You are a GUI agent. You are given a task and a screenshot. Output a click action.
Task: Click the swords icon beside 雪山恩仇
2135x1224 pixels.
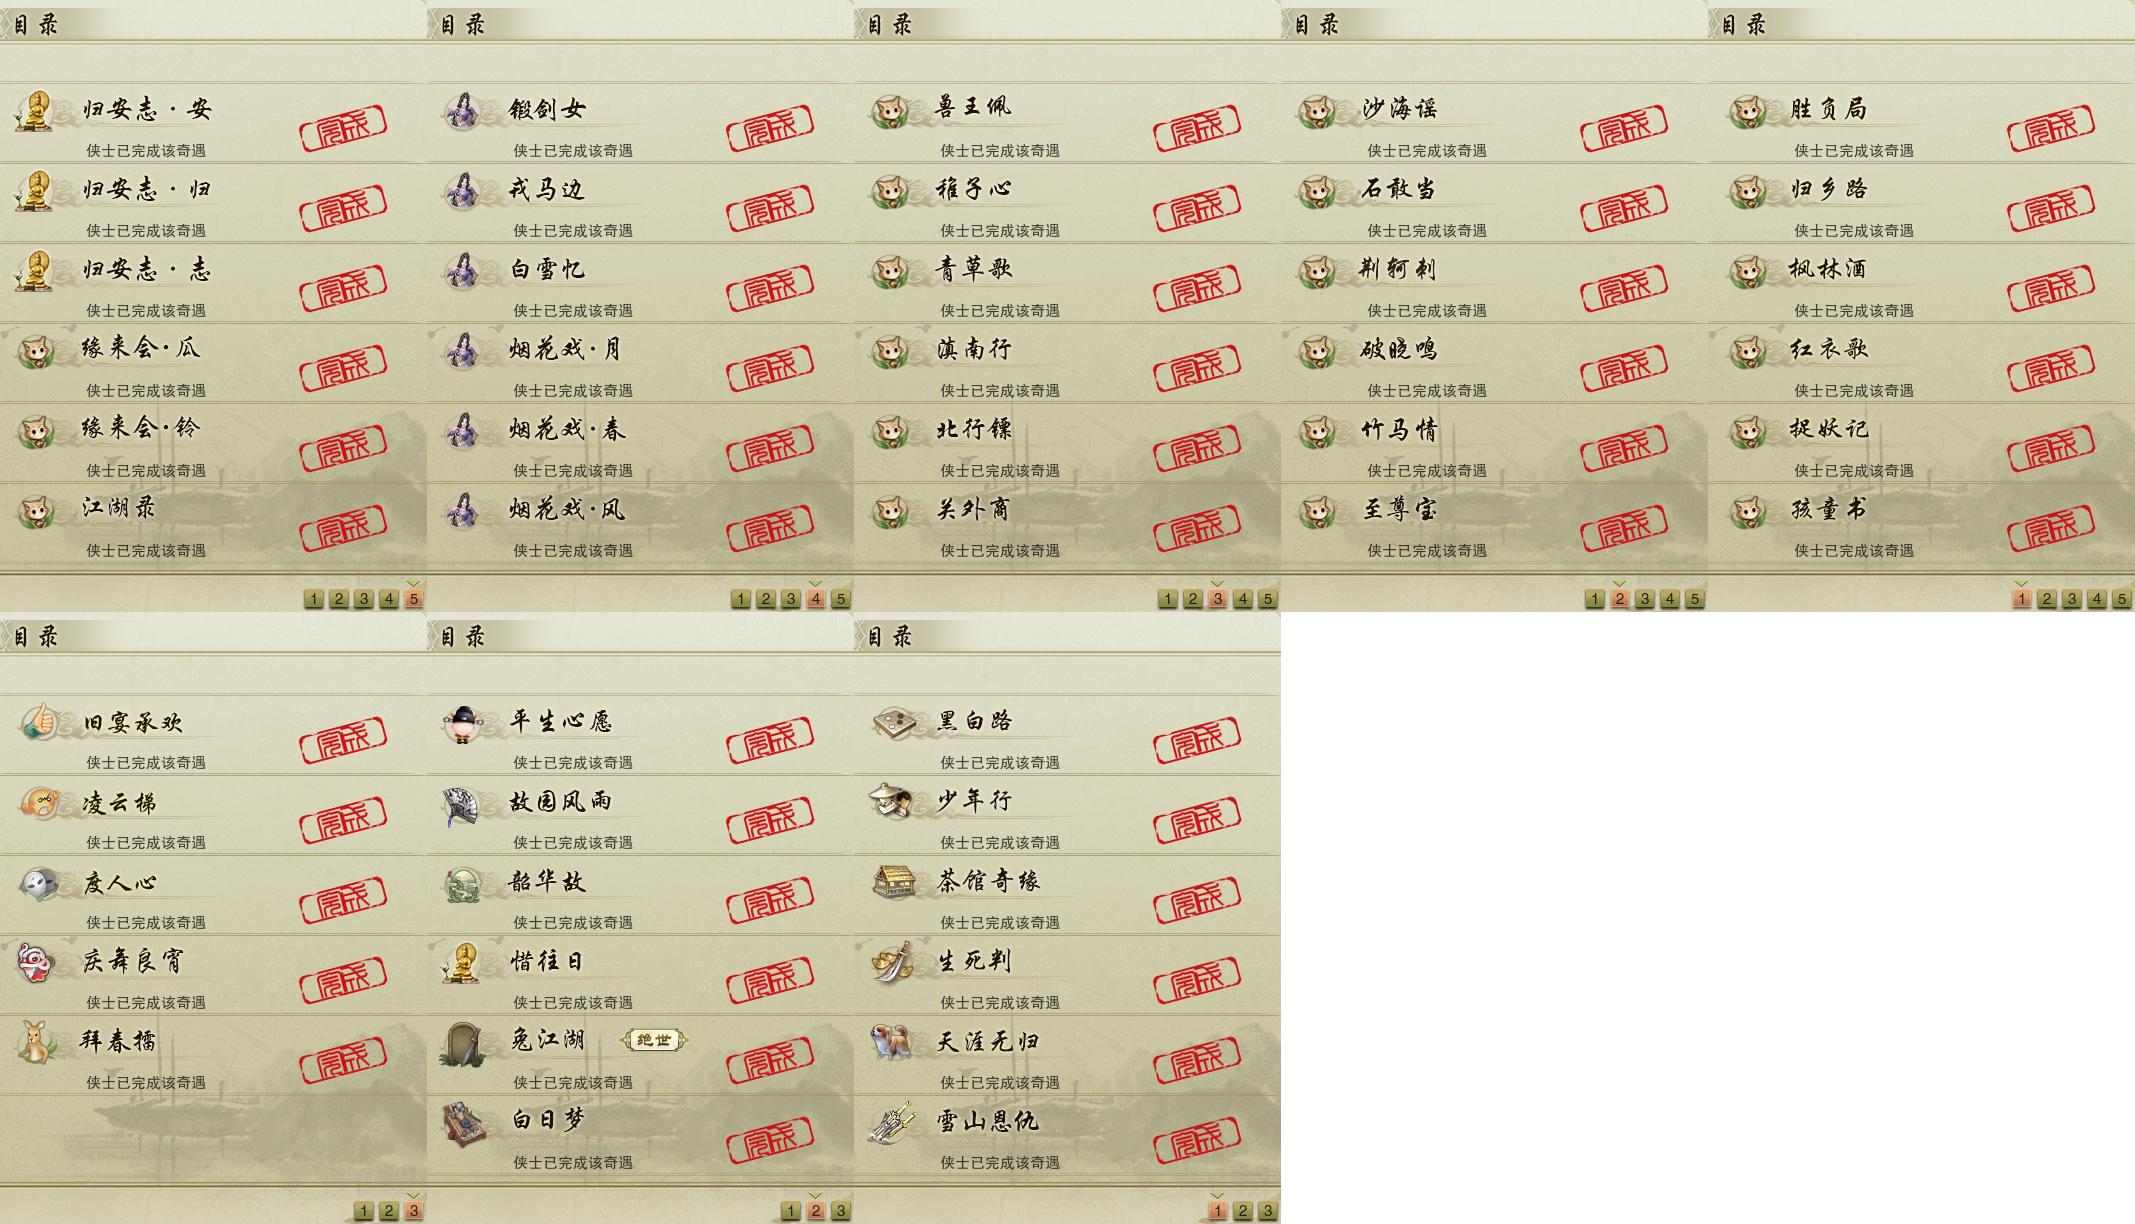pyautogui.click(x=892, y=1123)
